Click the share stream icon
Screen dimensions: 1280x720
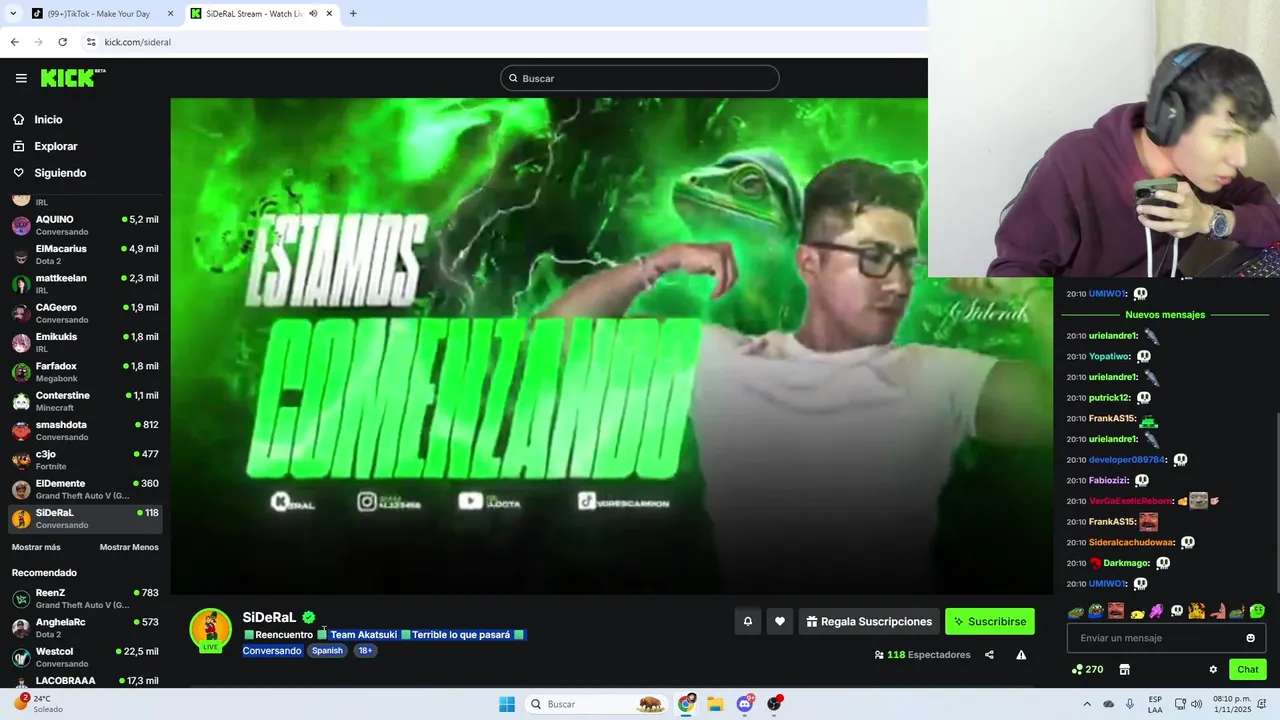coord(989,655)
